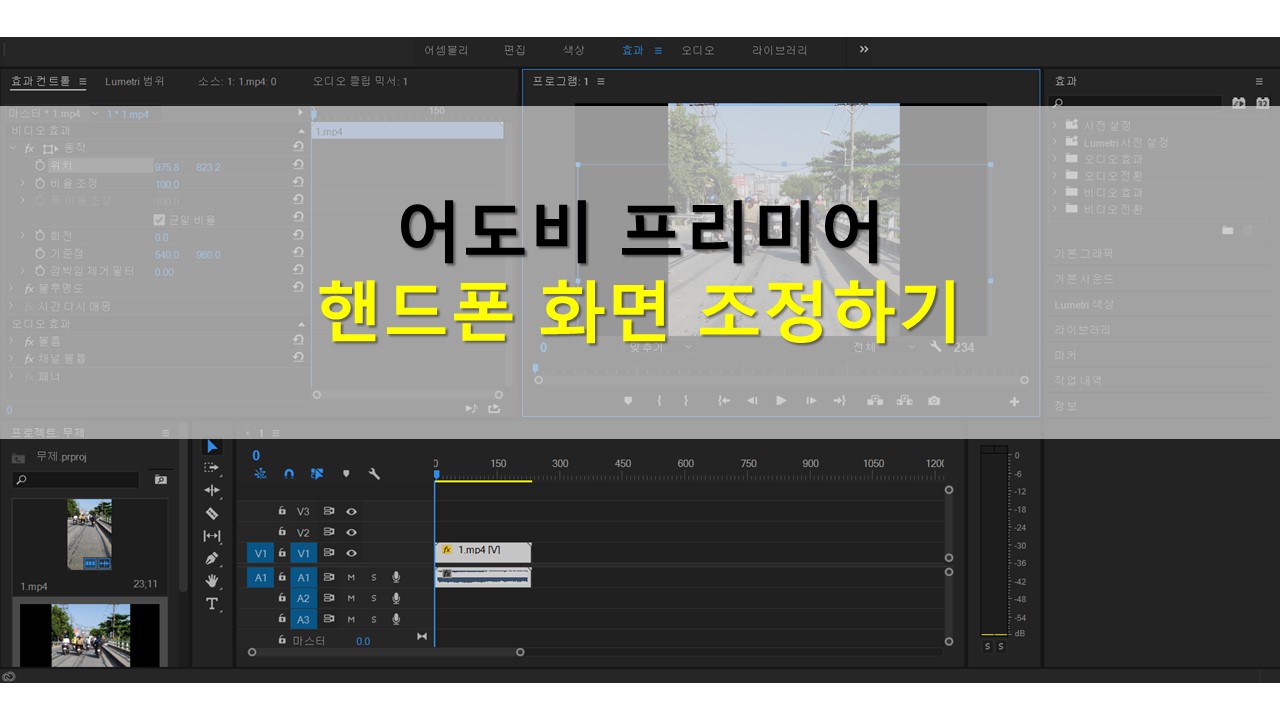1280x720 pixels.
Task: Open program monitor settings wrench
Action: 936,347
